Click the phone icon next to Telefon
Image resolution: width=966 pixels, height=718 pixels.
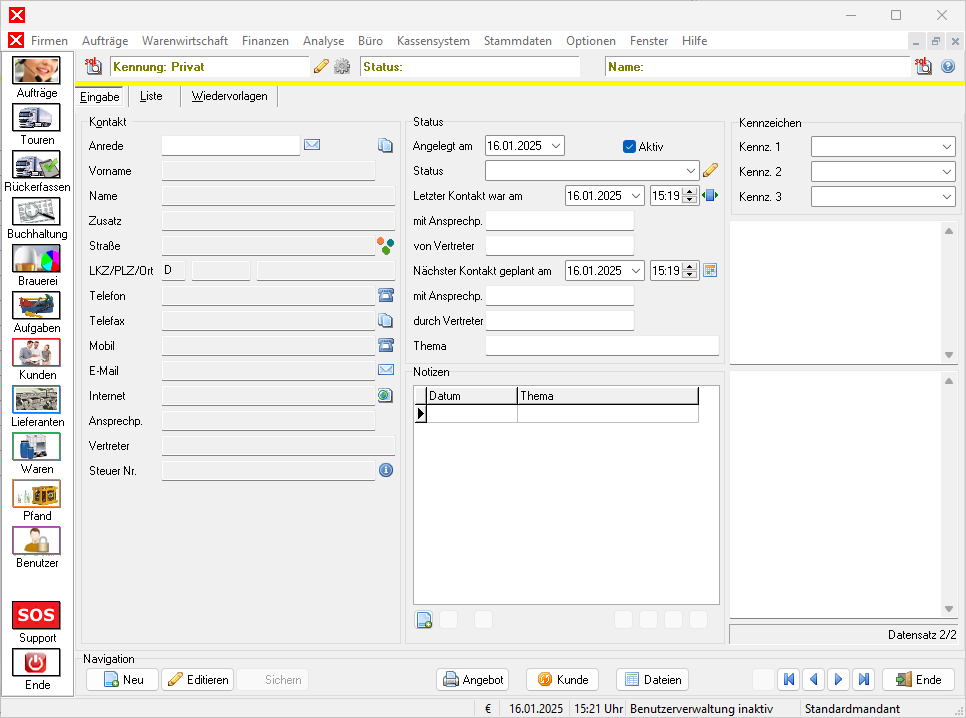(x=385, y=296)
